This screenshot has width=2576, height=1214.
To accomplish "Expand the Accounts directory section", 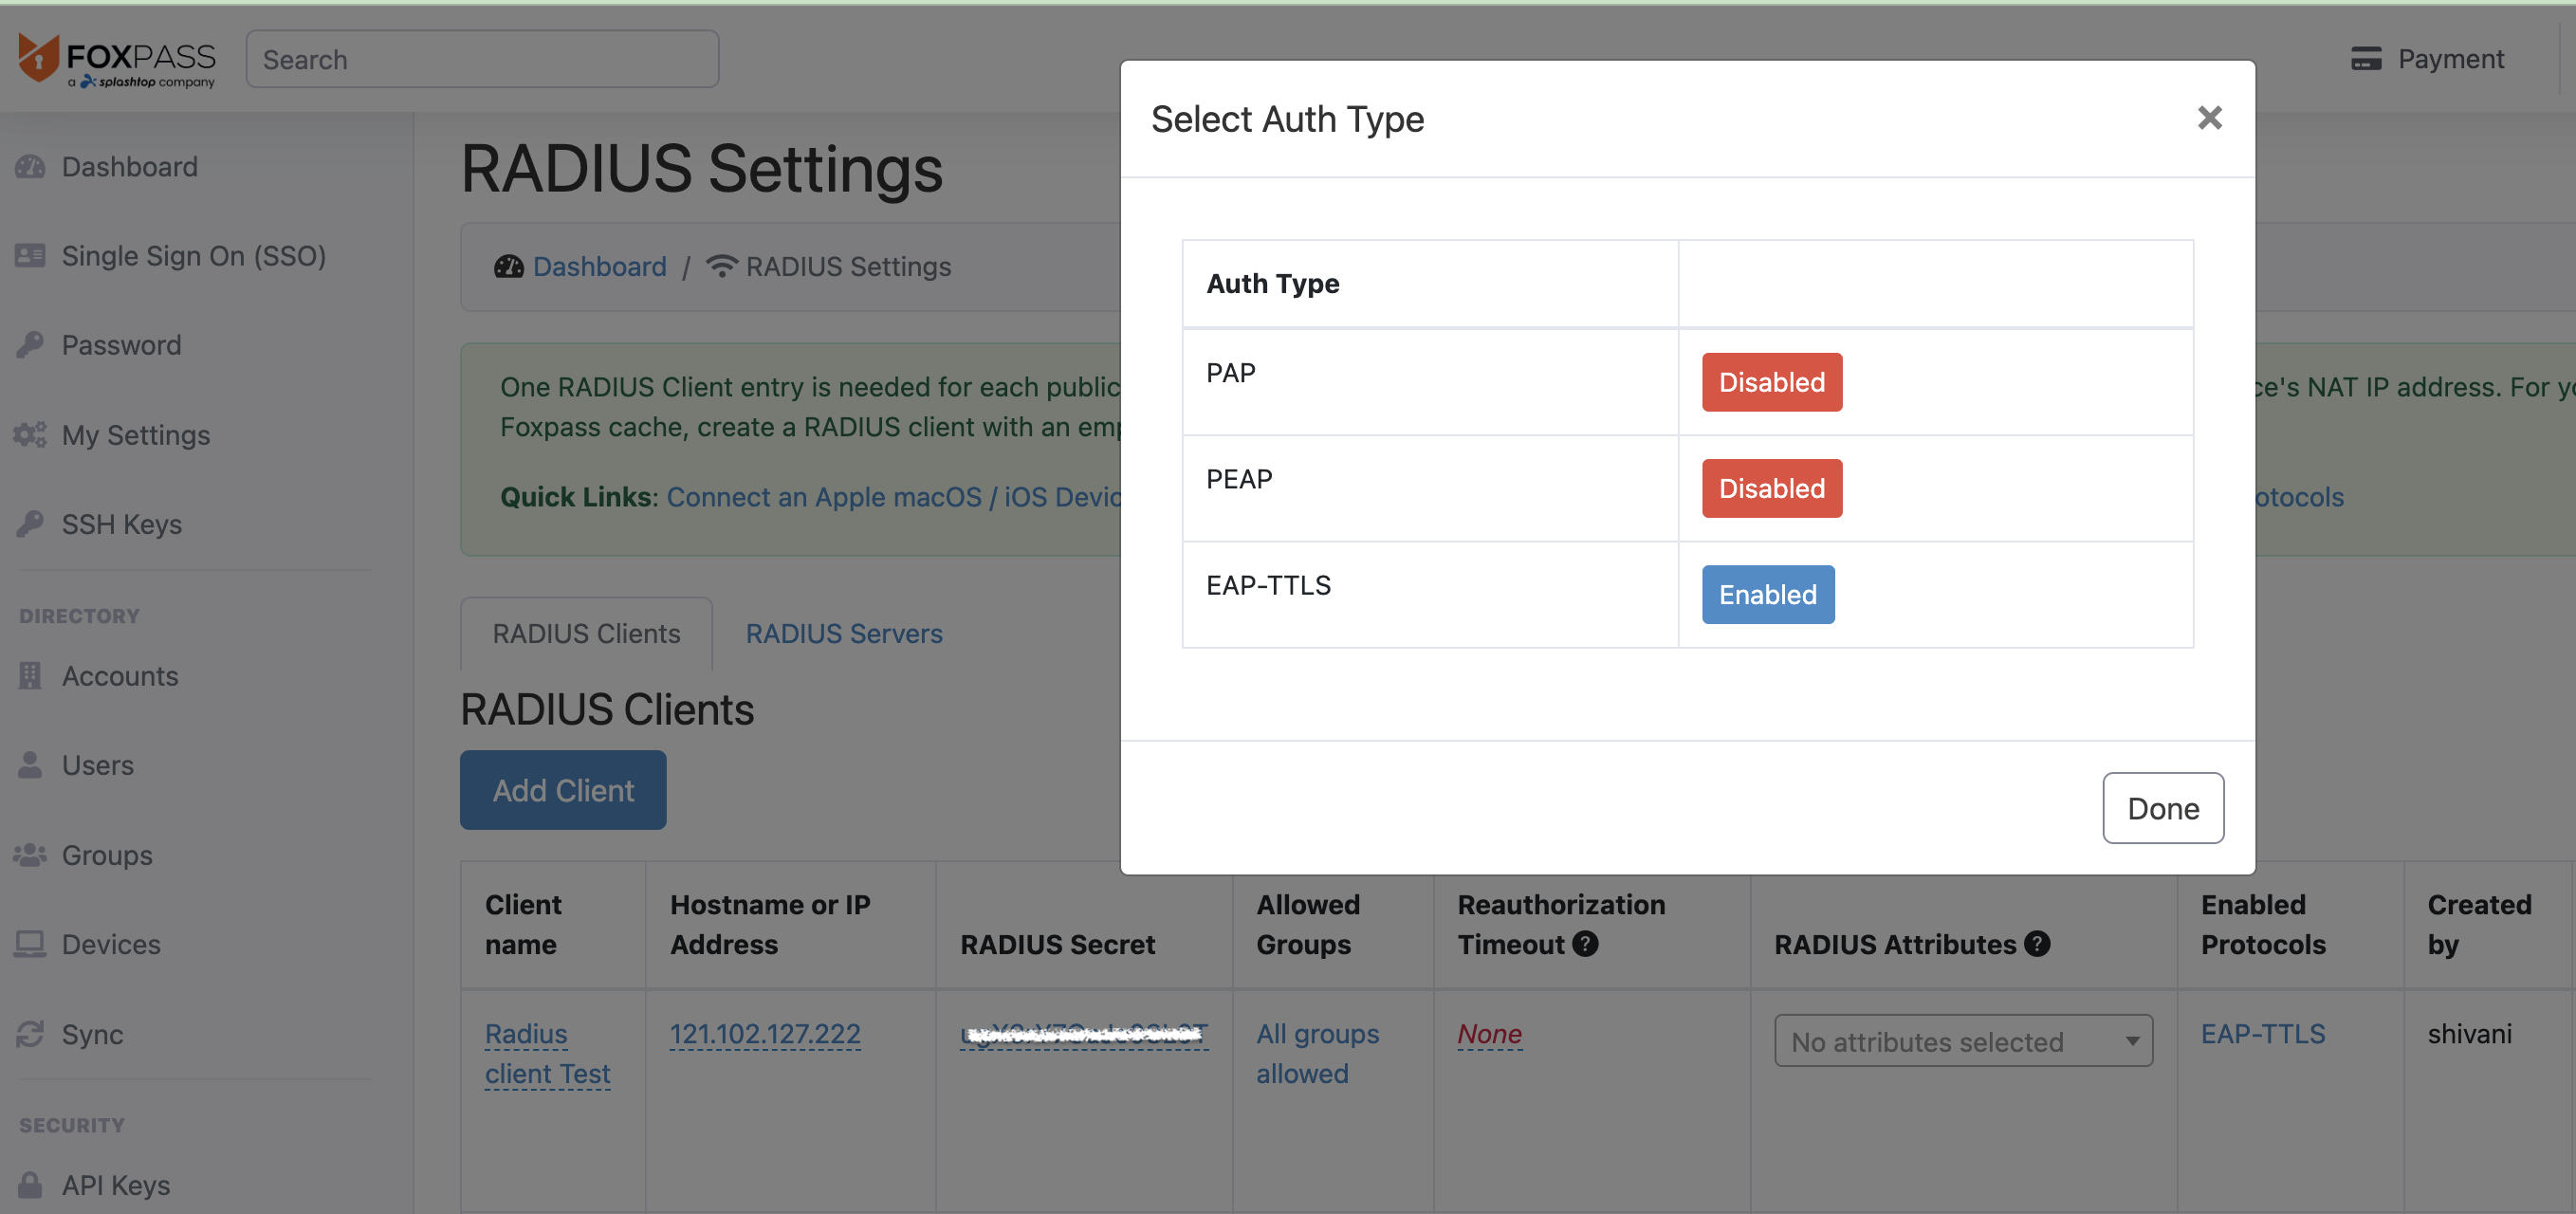I will [x=119, y=675].
